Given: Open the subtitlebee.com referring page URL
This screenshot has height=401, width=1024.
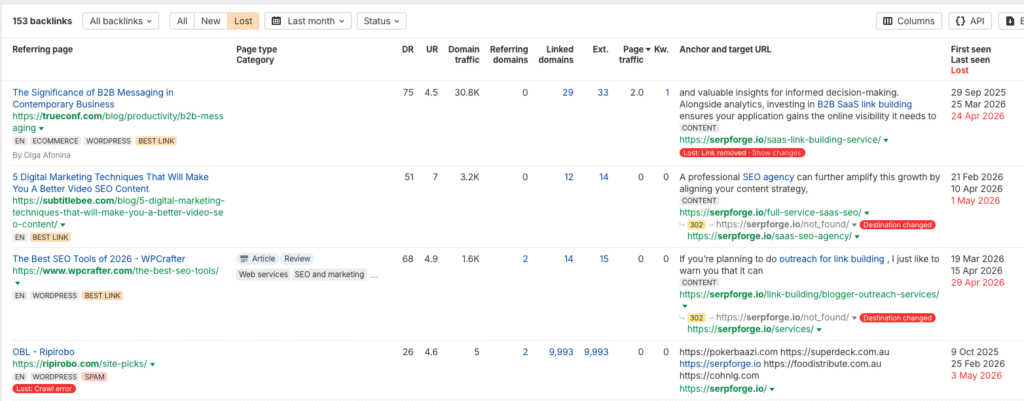Looking at the screenshot, I should pyautogui.click(x=118, y=212).
